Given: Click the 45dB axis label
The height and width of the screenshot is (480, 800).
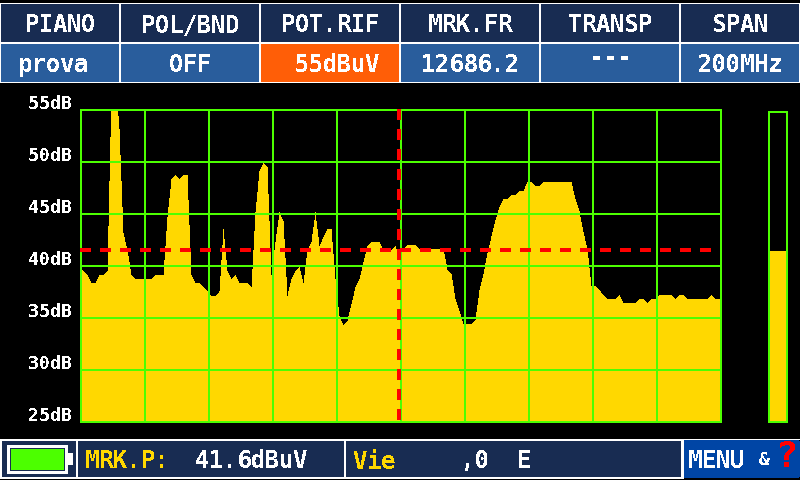Looking at the screenshot, I should (49, 207).
